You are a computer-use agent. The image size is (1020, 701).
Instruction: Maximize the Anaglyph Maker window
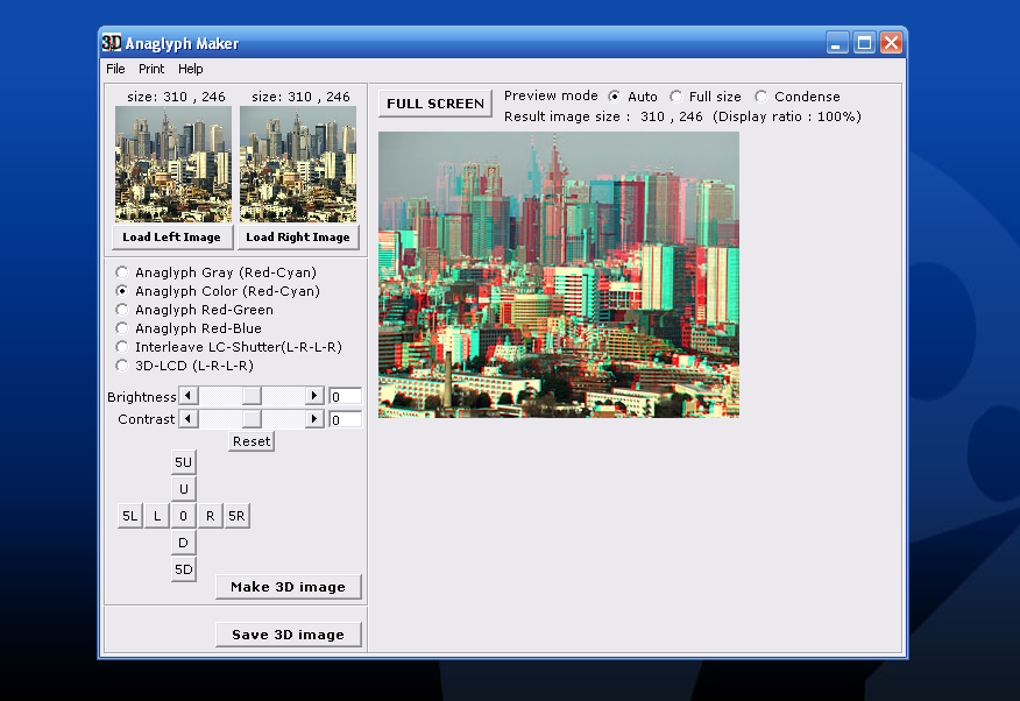click(864, 43)
